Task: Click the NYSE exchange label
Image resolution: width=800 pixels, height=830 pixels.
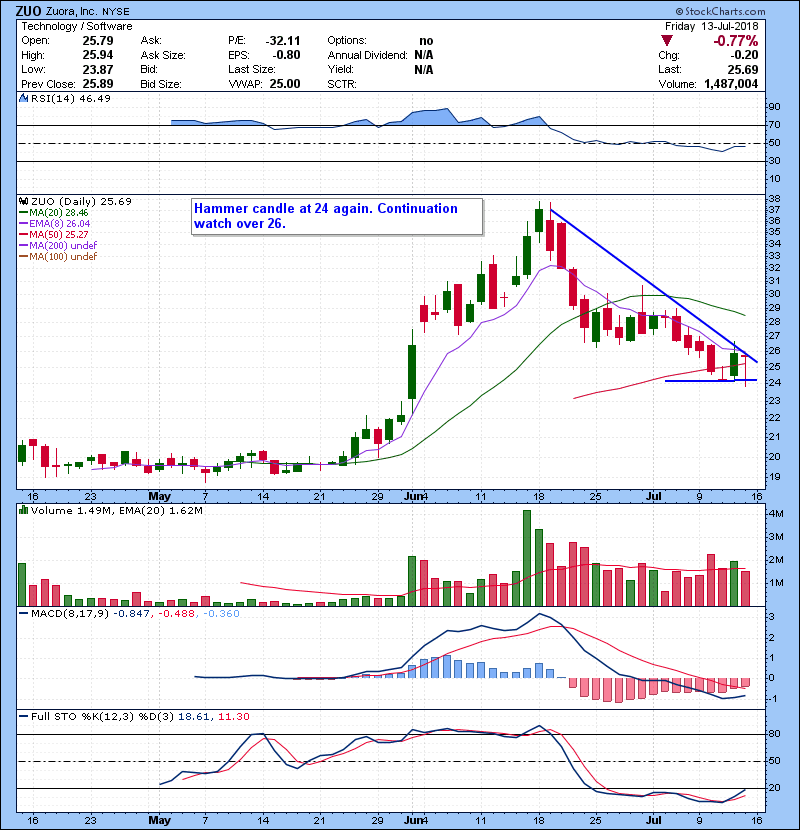Action: pos(115,12)
